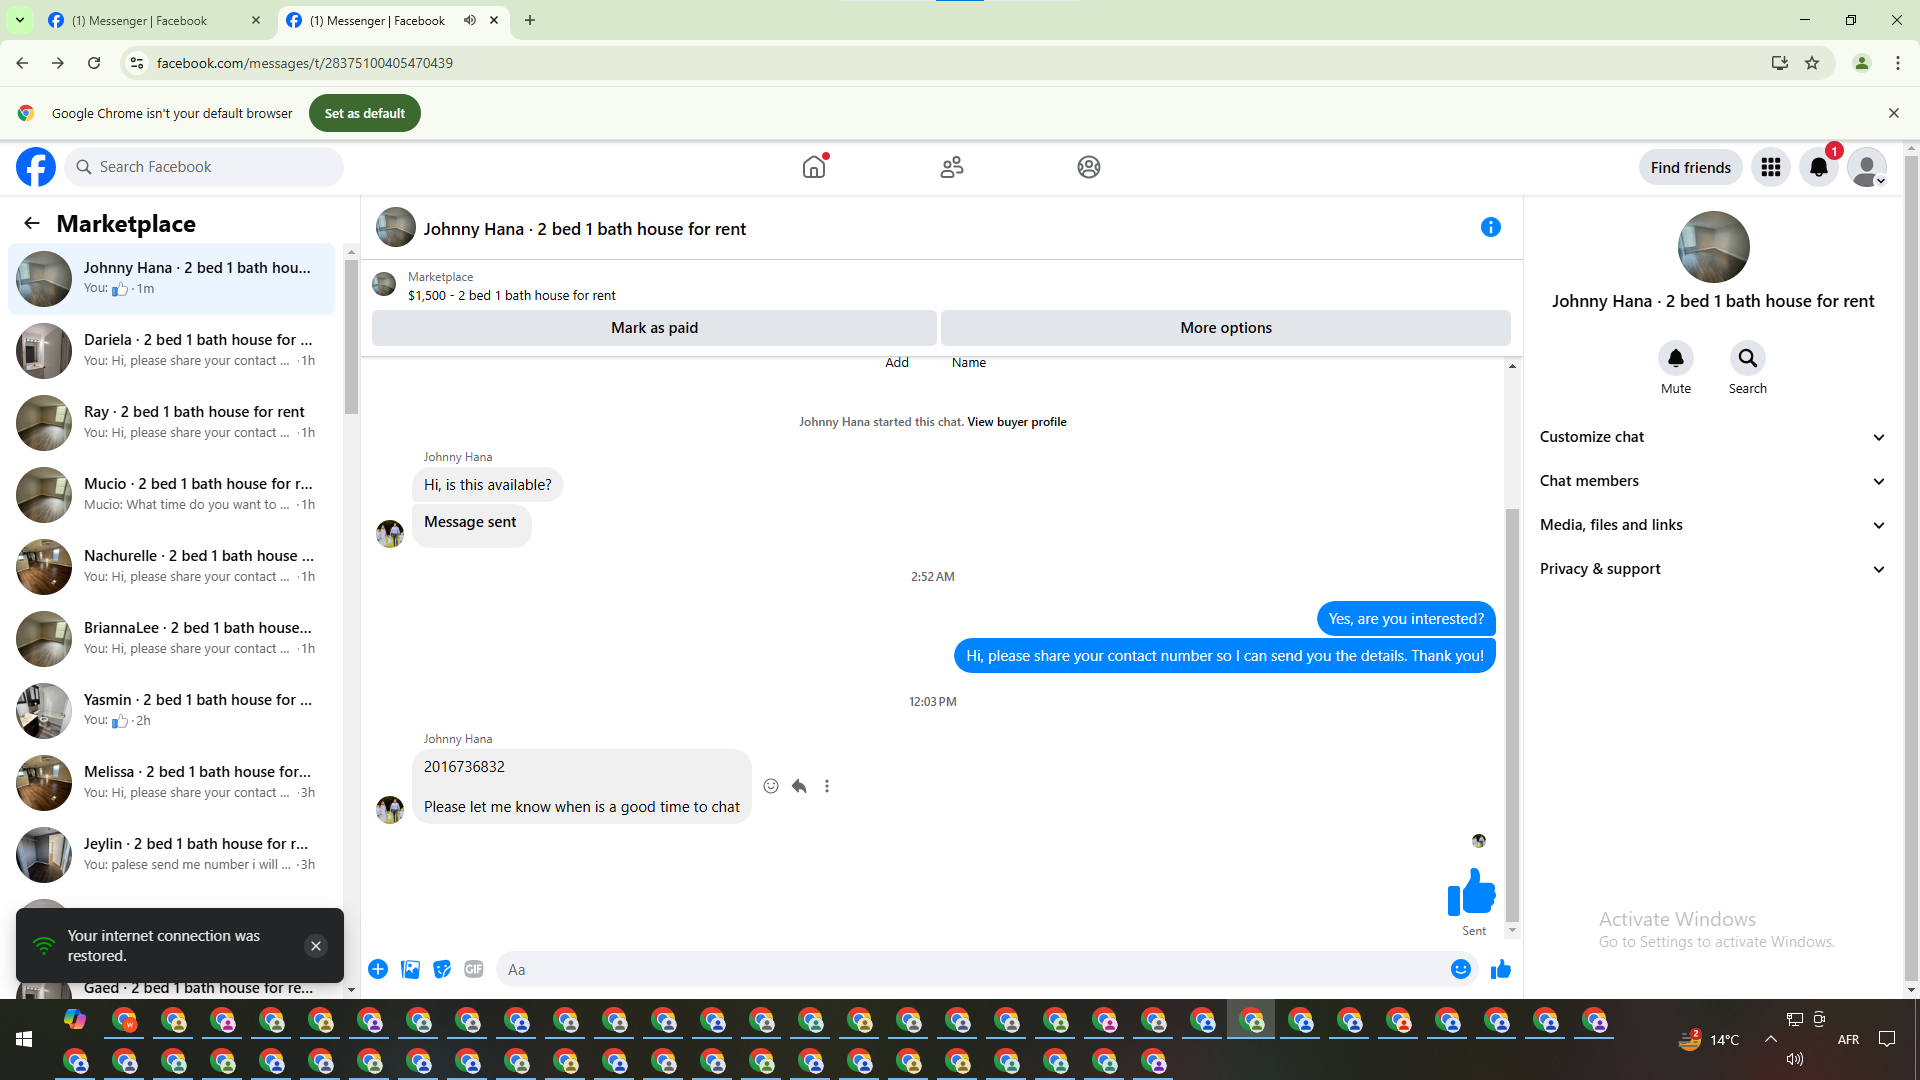
Task: Open Yasmin conversation
Action: [172, 710]
